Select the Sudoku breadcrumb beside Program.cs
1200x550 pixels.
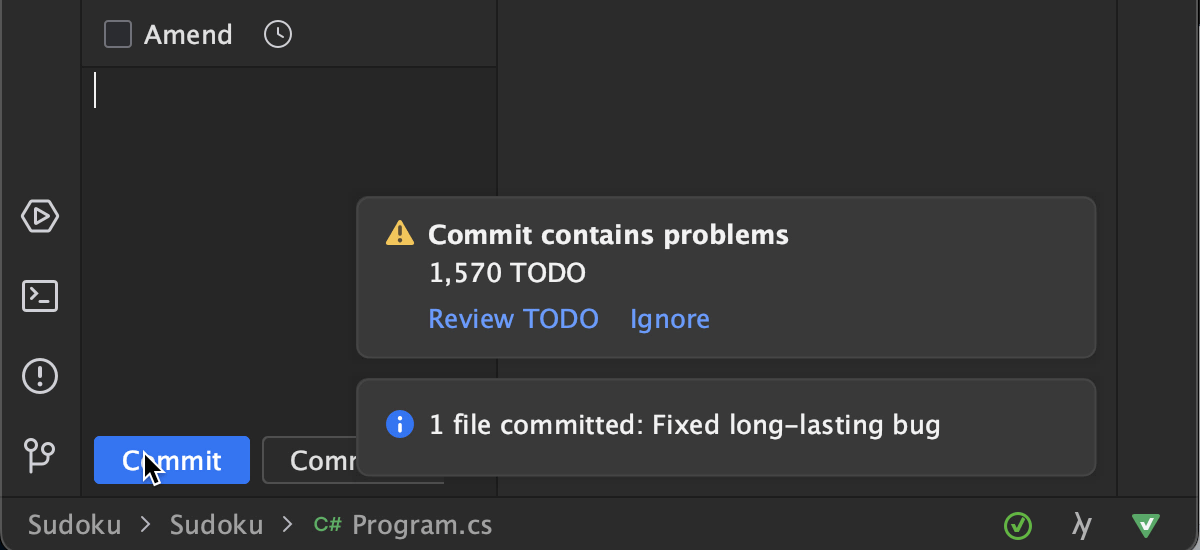(x=216, y=525)
